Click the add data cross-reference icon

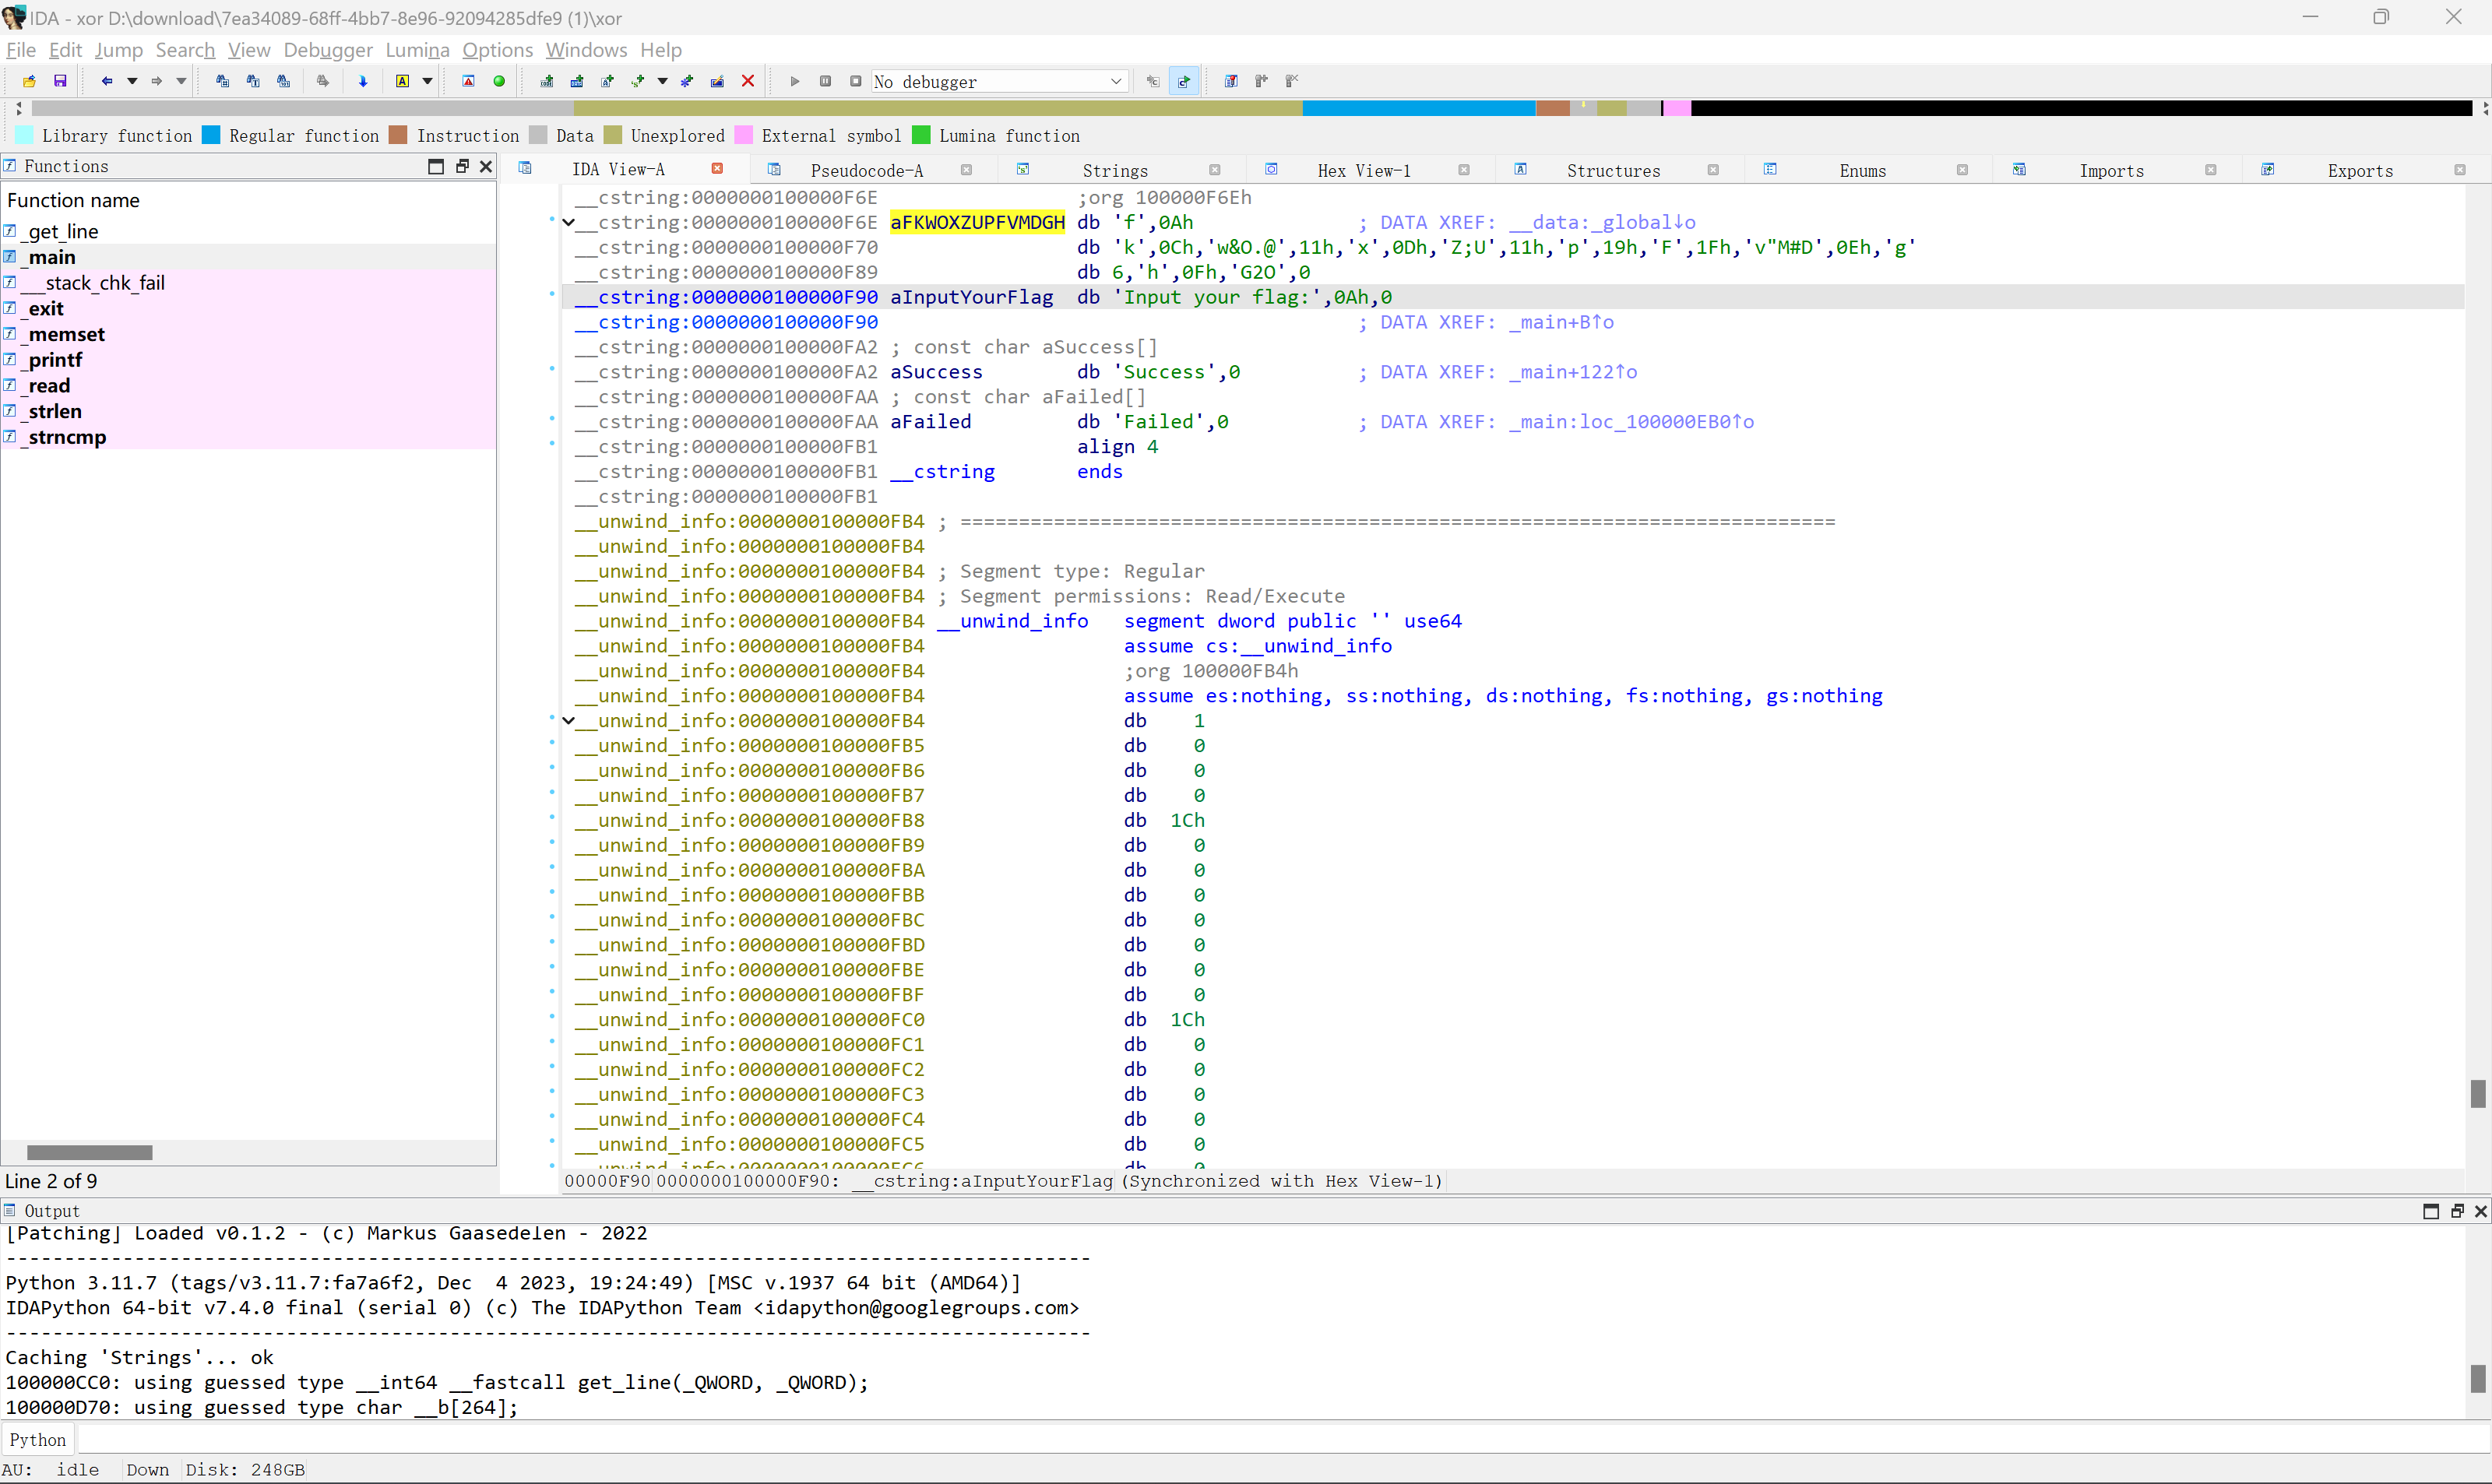(x=577, y=81)
